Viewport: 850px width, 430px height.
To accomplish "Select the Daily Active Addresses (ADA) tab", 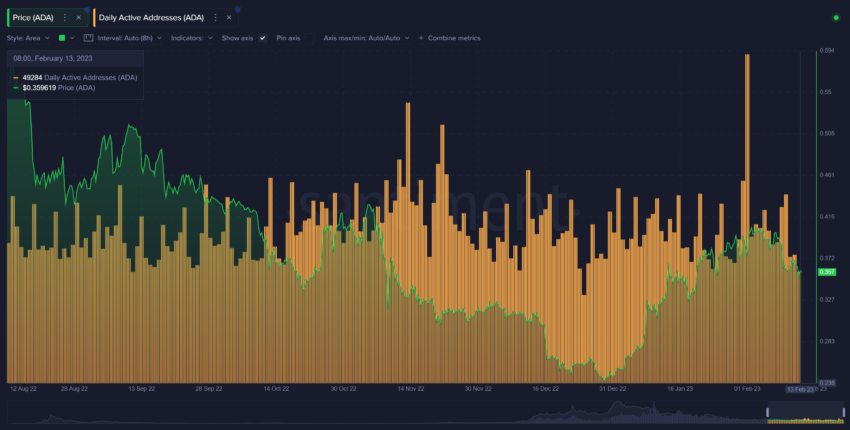I will (152, 18).
